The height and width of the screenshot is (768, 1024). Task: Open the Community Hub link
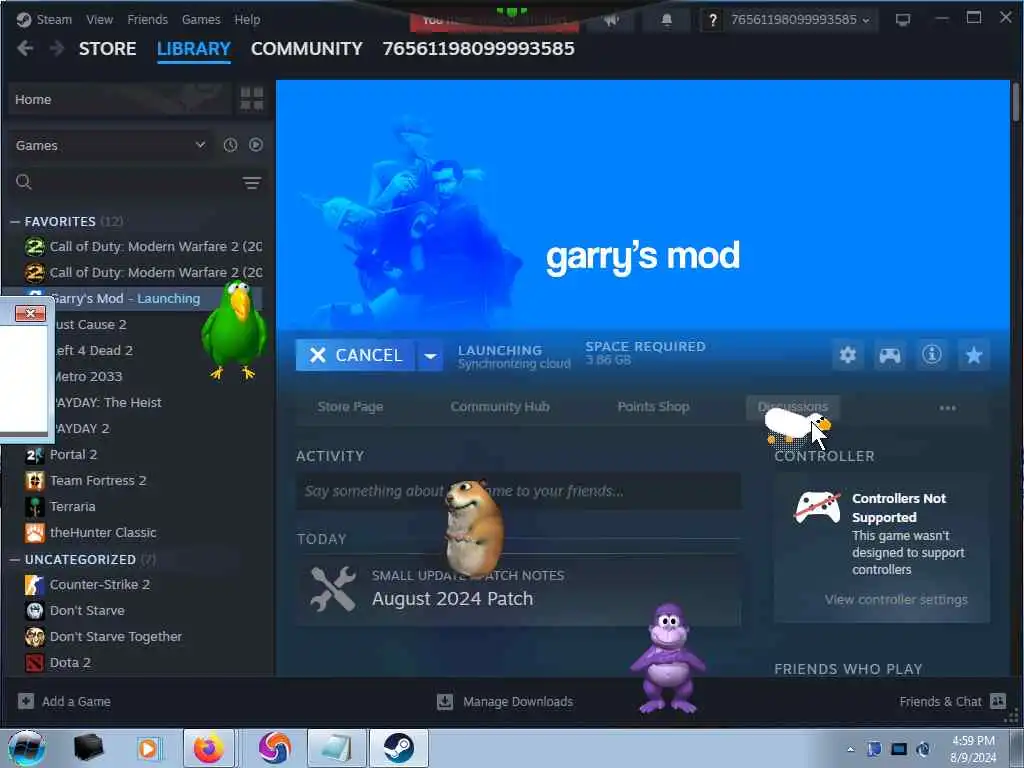click(x=500, y=407)
